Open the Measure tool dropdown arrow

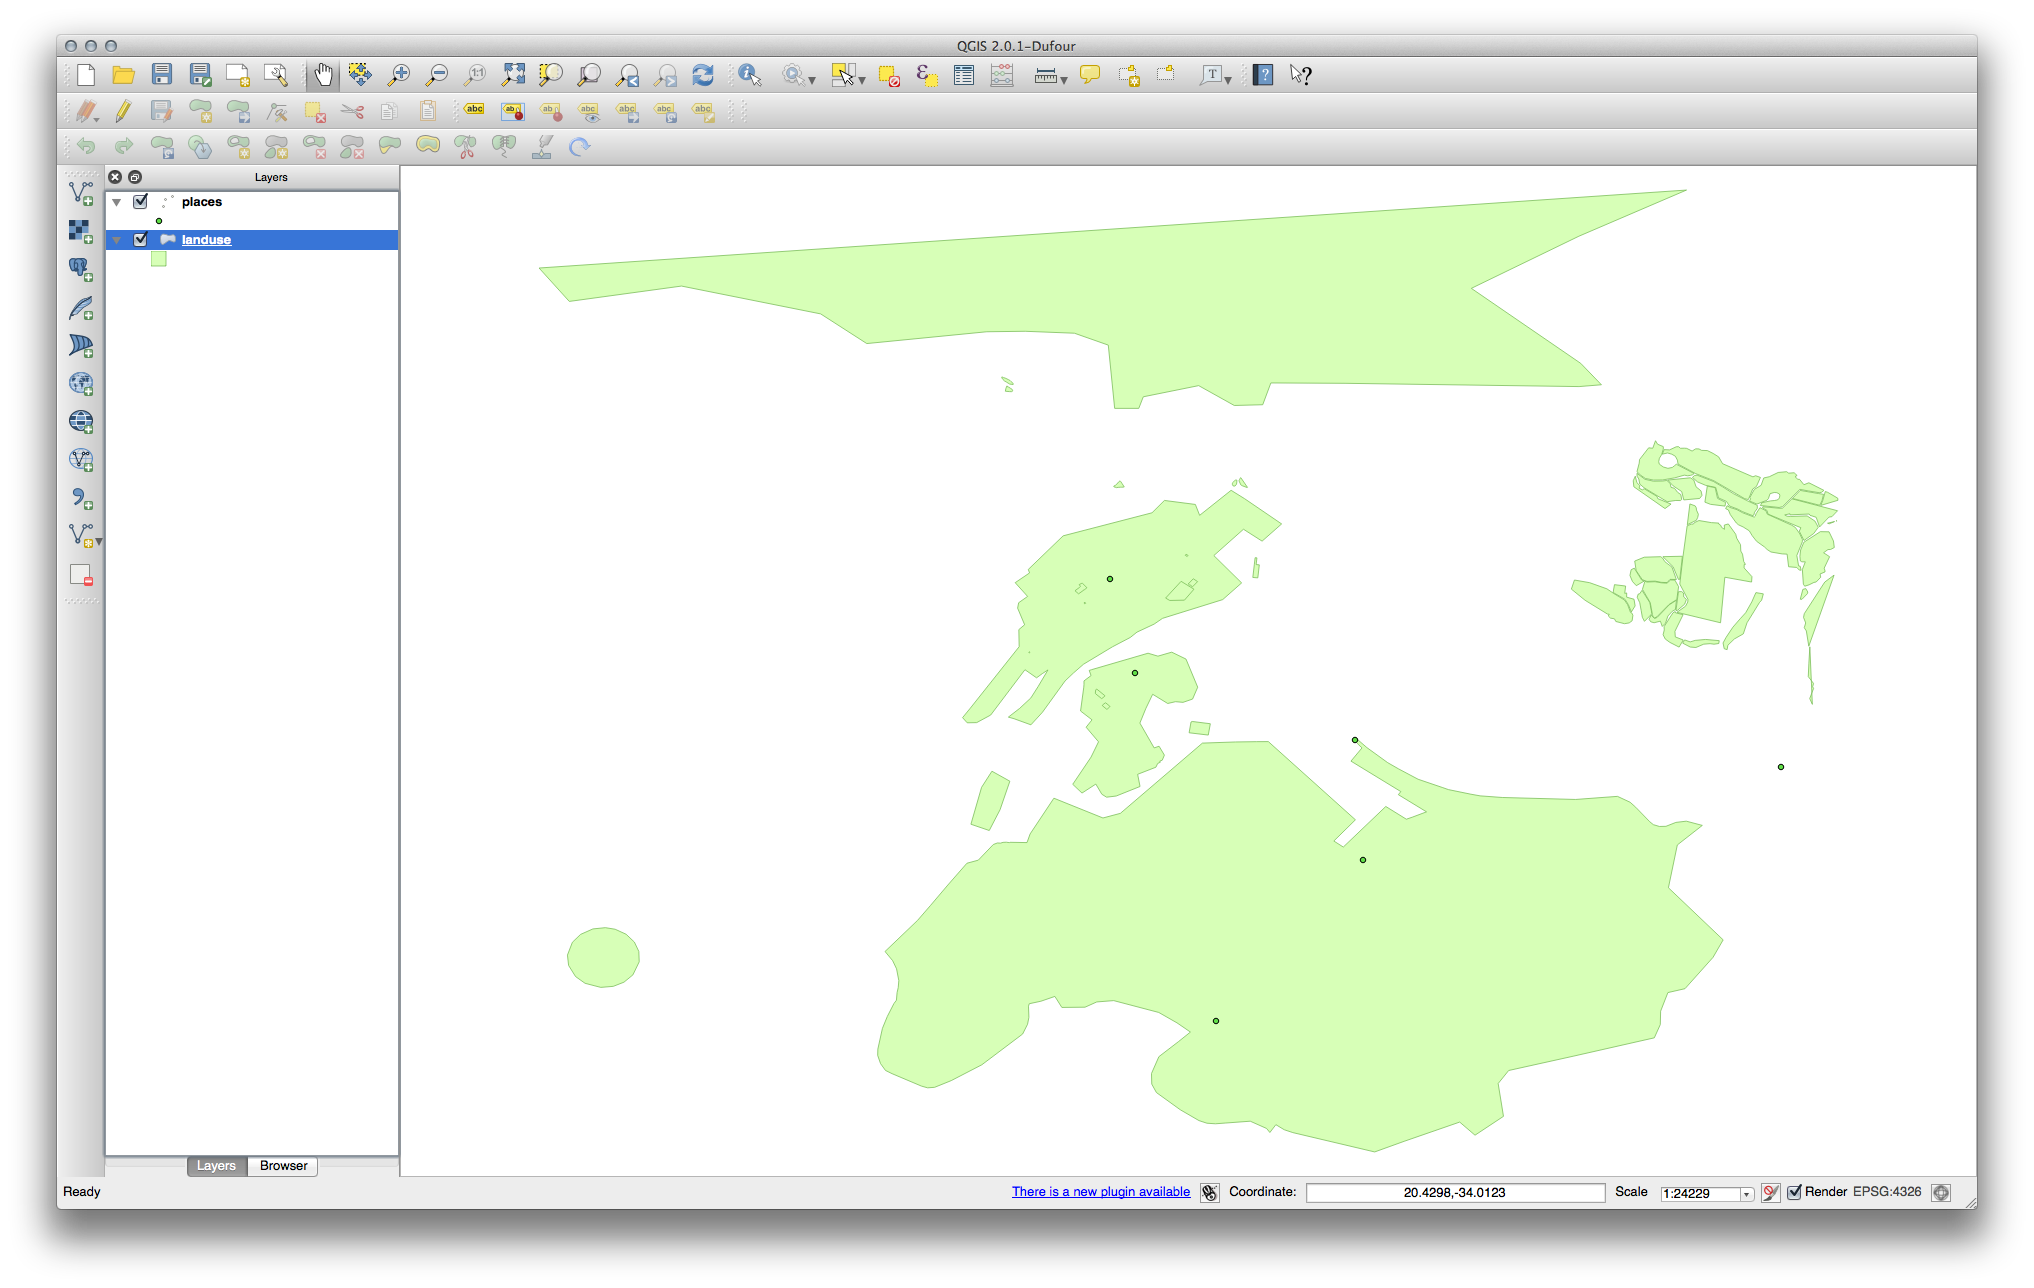click(x=1064, y=80)
